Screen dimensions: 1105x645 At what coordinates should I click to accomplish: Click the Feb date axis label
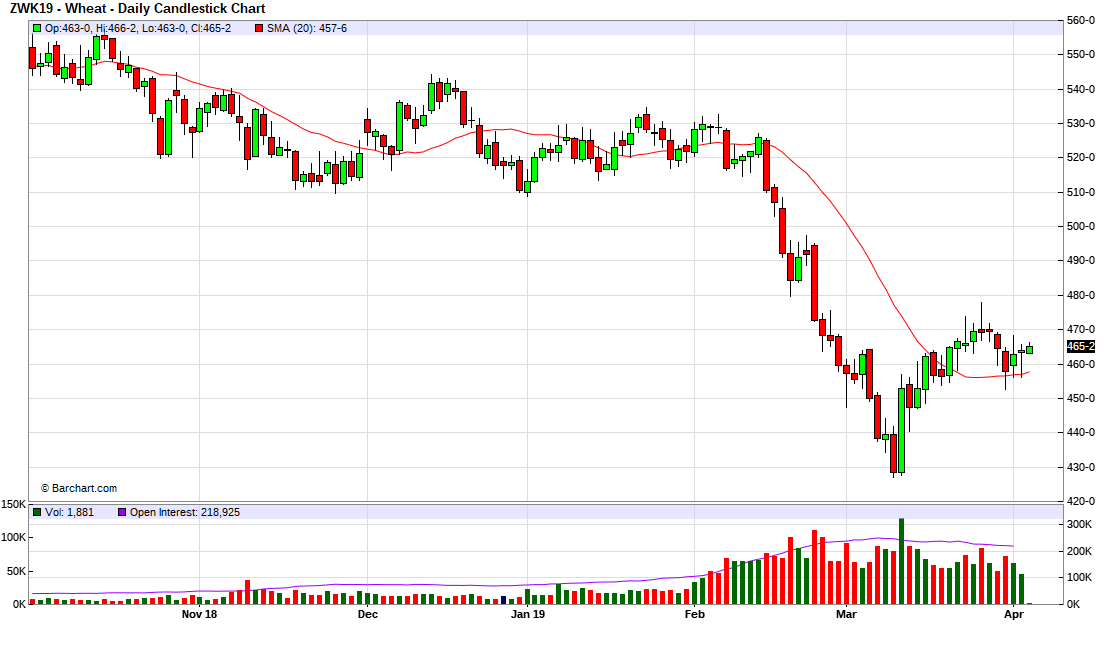[693, 614]
